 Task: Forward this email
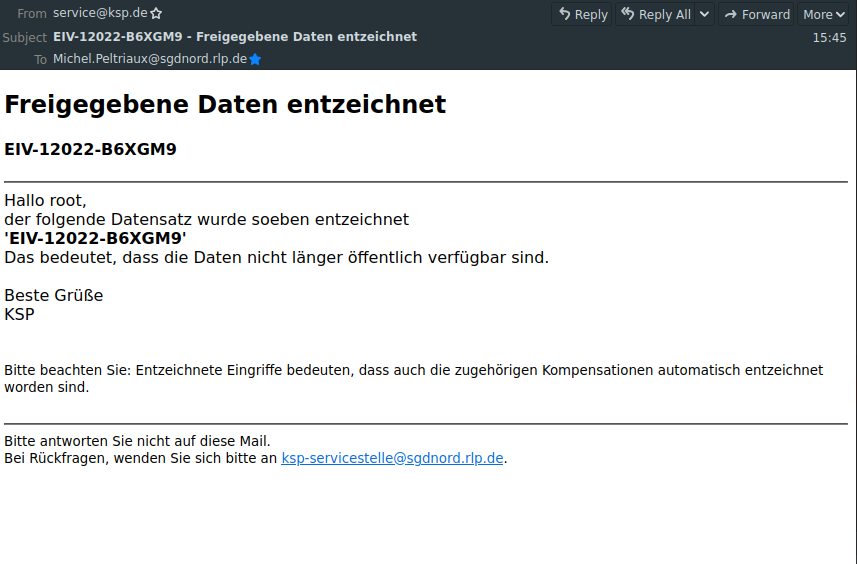click(756, 14)
